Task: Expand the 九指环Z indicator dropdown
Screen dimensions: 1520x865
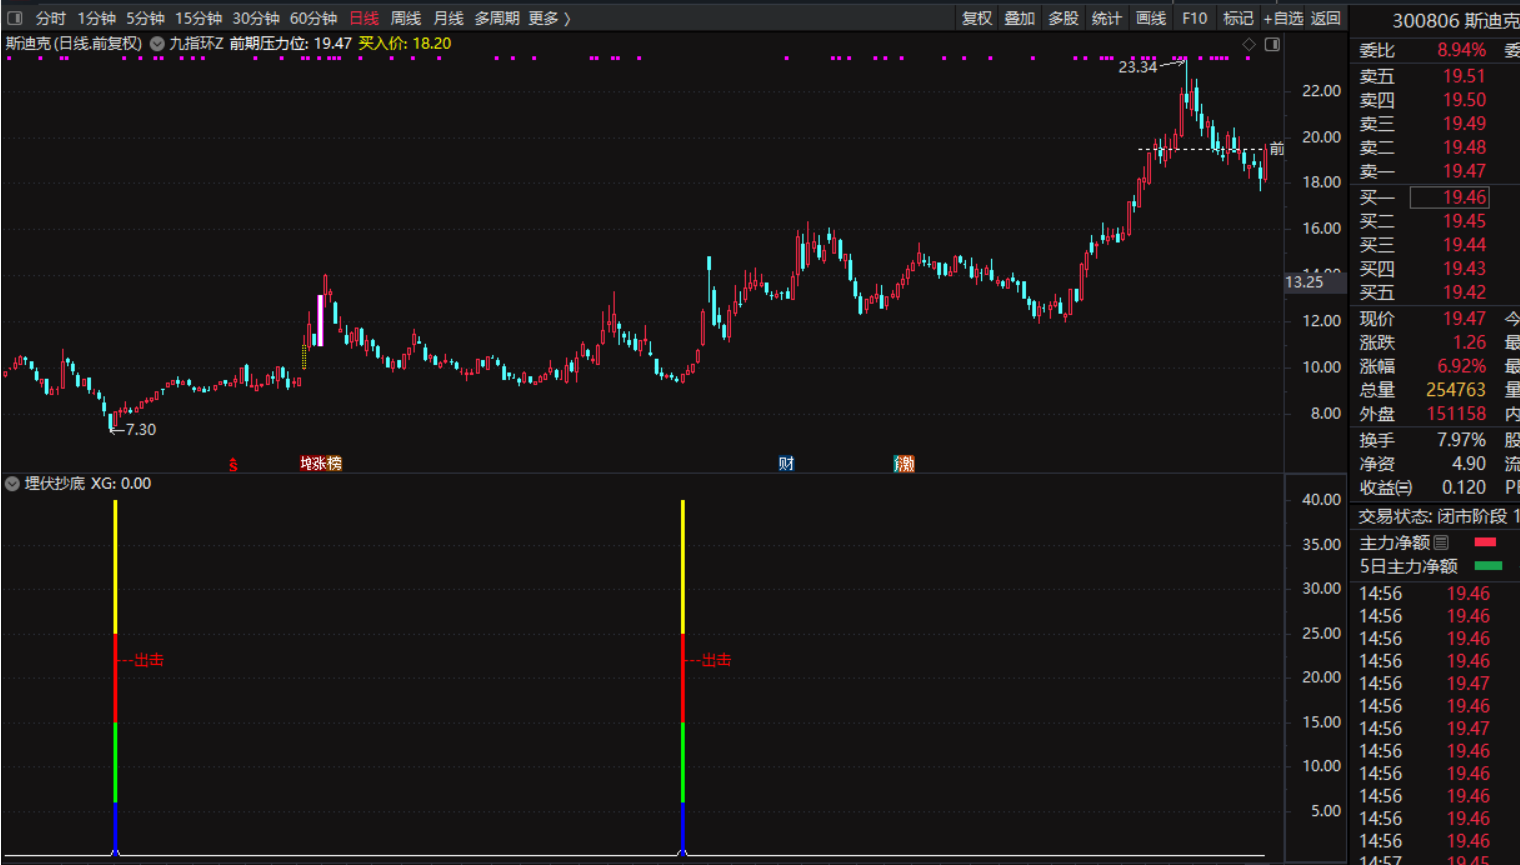Action: click(157, 44)
